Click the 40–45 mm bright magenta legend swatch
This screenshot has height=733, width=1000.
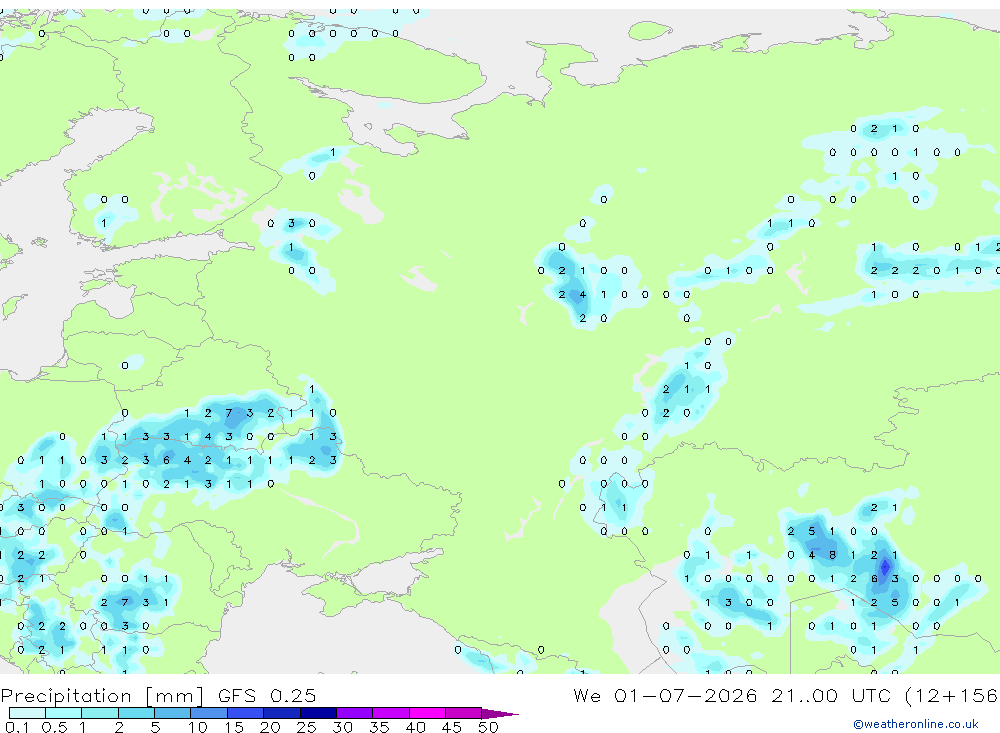427,713
